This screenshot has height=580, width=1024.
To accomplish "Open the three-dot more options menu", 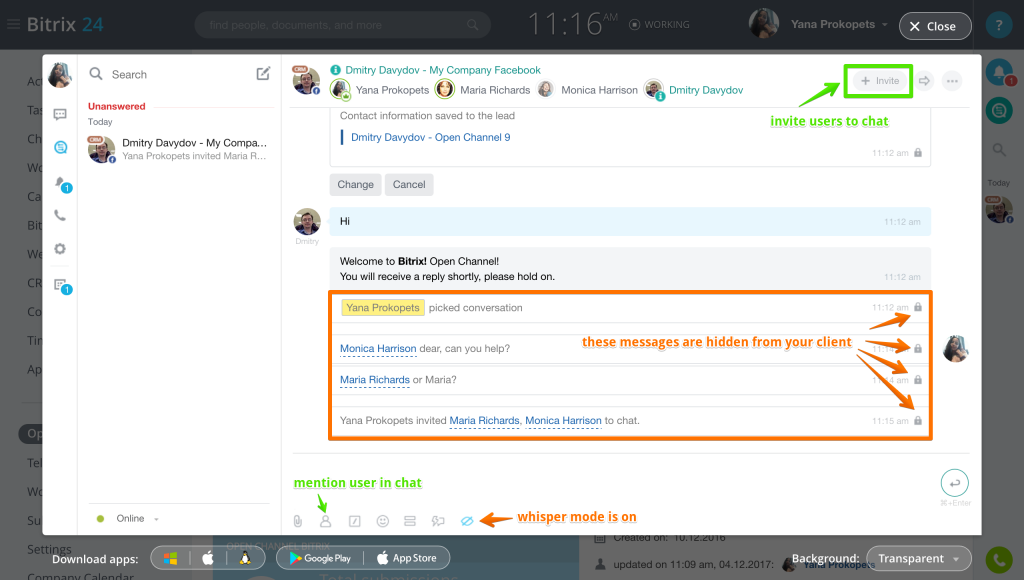I will pos(952,81).
